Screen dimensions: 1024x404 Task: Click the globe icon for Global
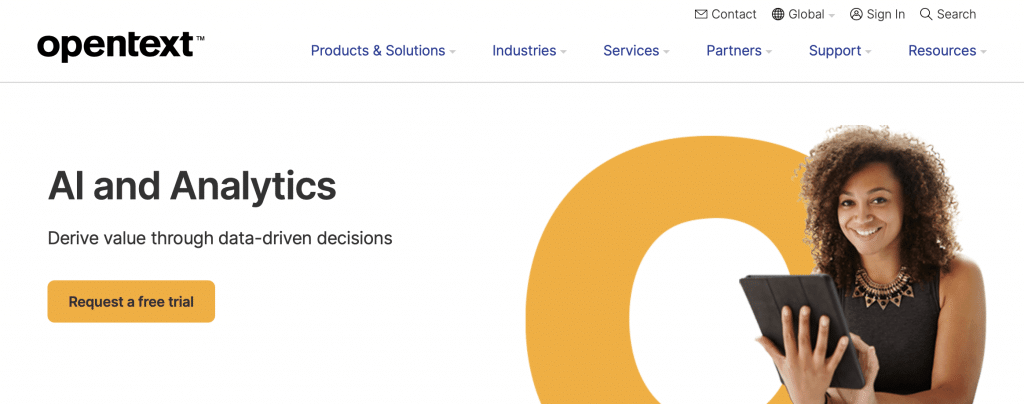coord(778,14)
